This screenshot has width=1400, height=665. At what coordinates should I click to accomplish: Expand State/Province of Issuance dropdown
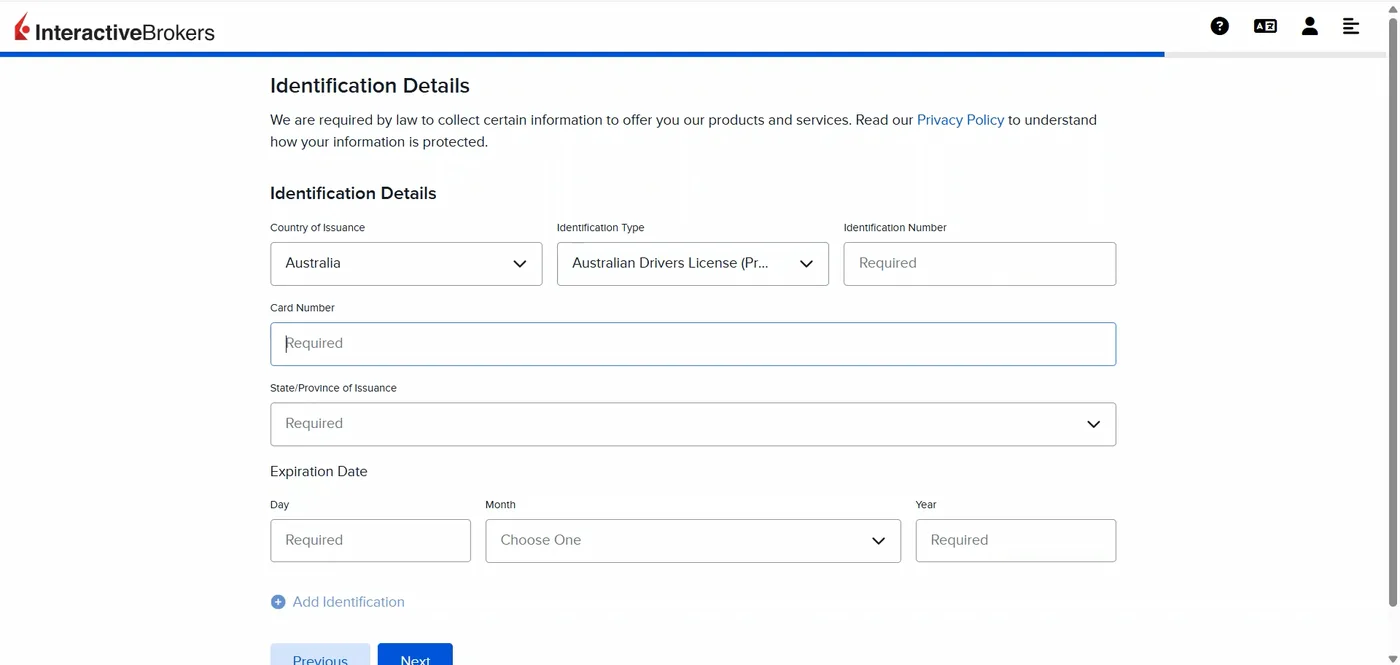tap(693, 424)
